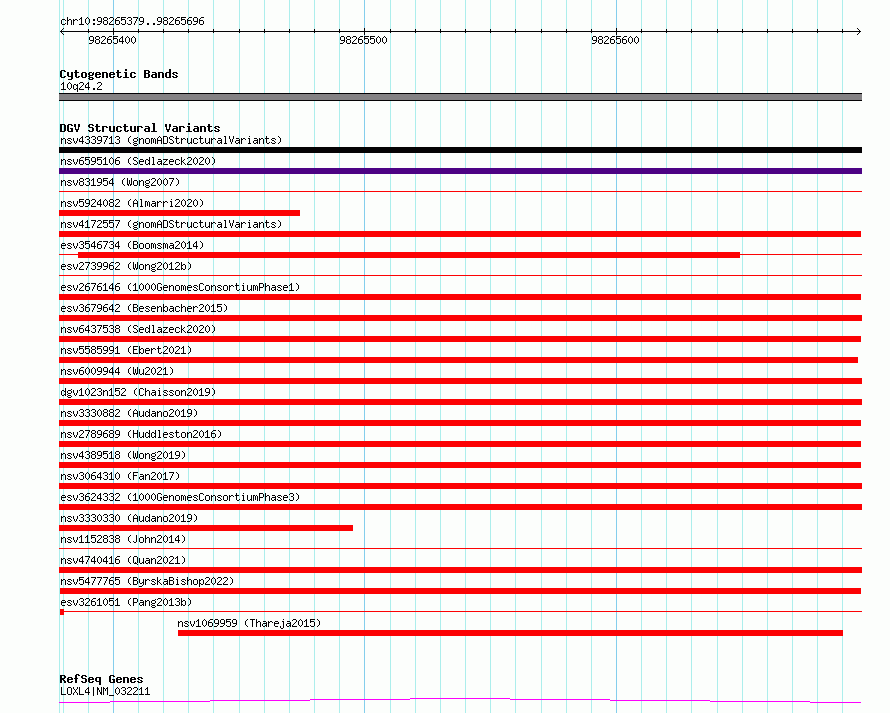The image size is (890, 713).
Task: Click nsv5477765 (ByrskaBishop2022) label
Action: click(147, 581)
